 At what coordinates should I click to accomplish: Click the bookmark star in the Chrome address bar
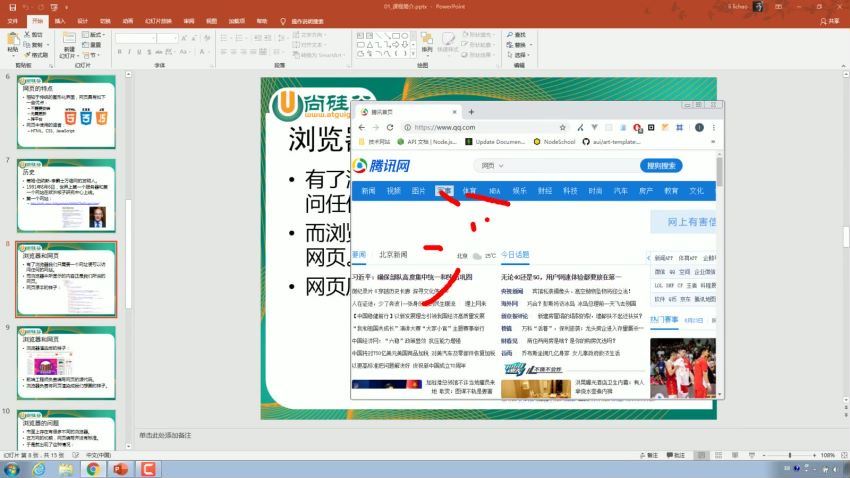coord(563,127)
